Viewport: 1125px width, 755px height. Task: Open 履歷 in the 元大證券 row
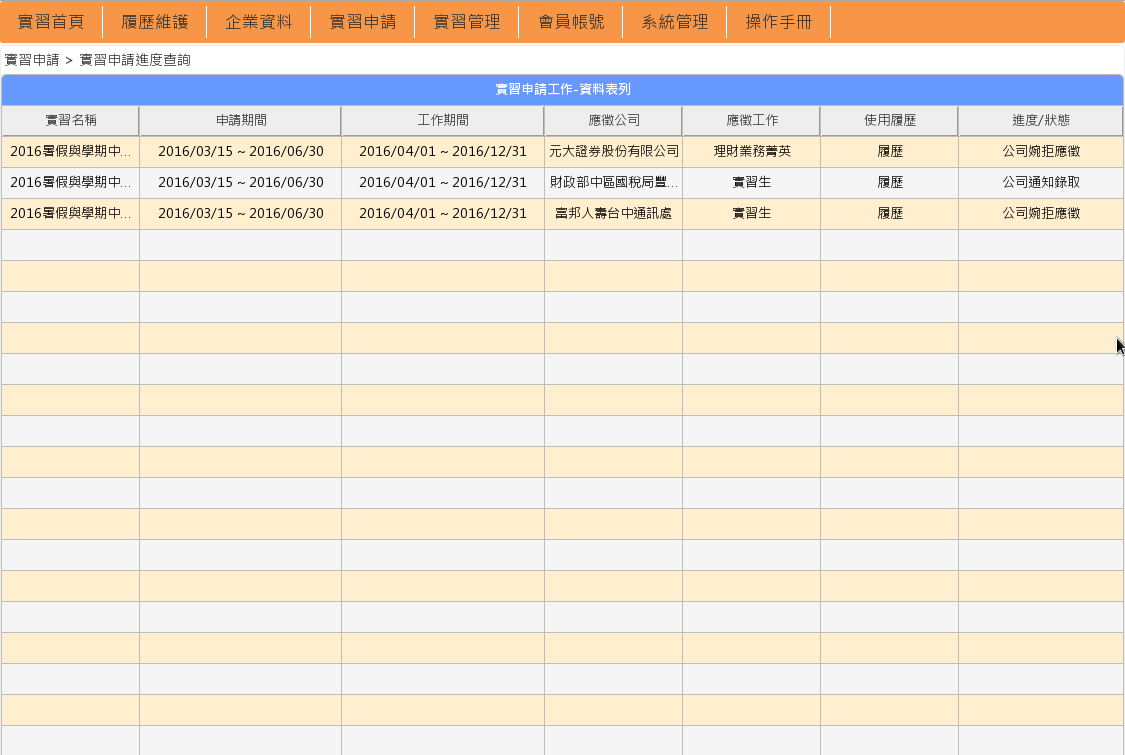coord(890,151)
